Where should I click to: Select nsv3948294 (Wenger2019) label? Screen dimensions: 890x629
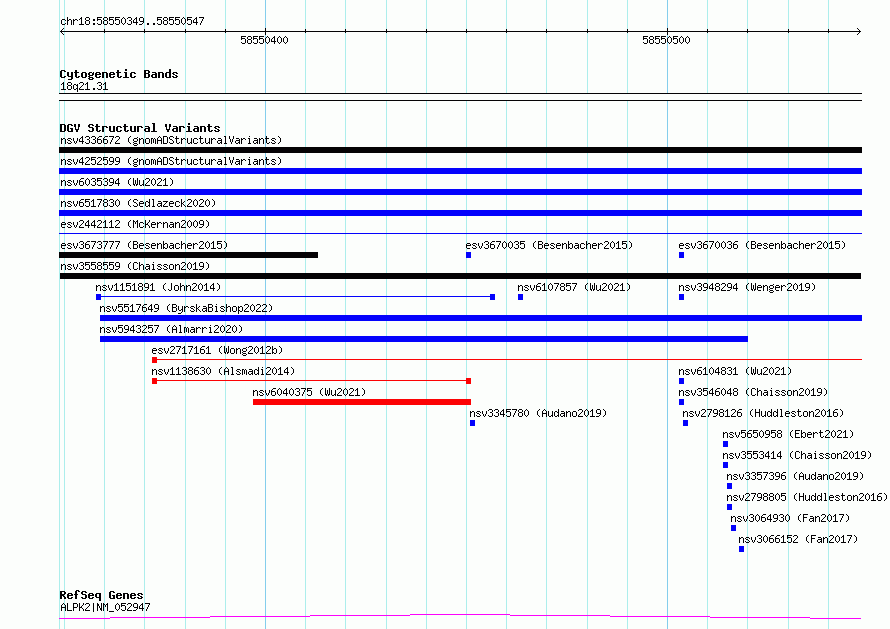coord(747,287)
